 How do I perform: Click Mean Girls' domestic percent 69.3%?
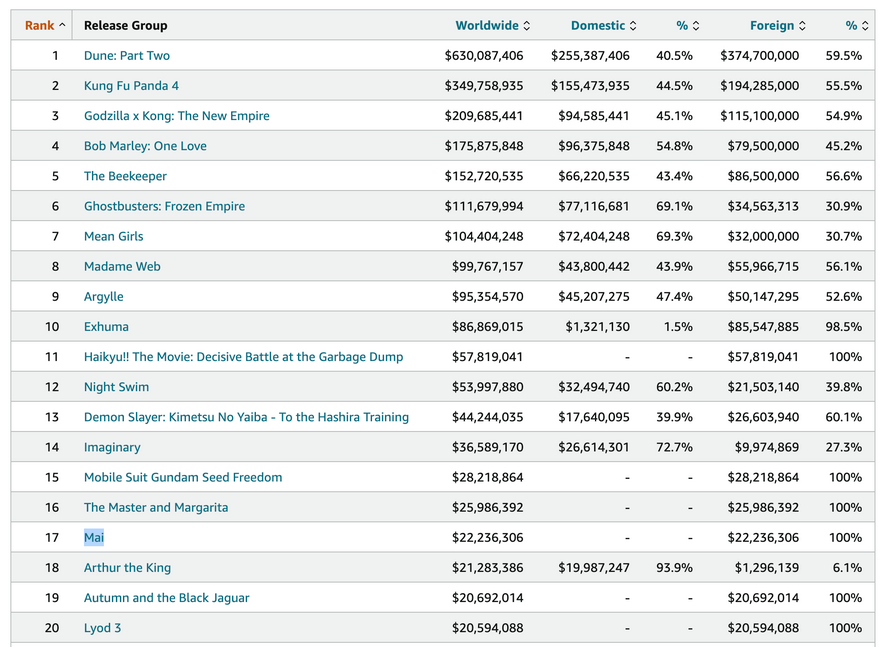(675, 236)
